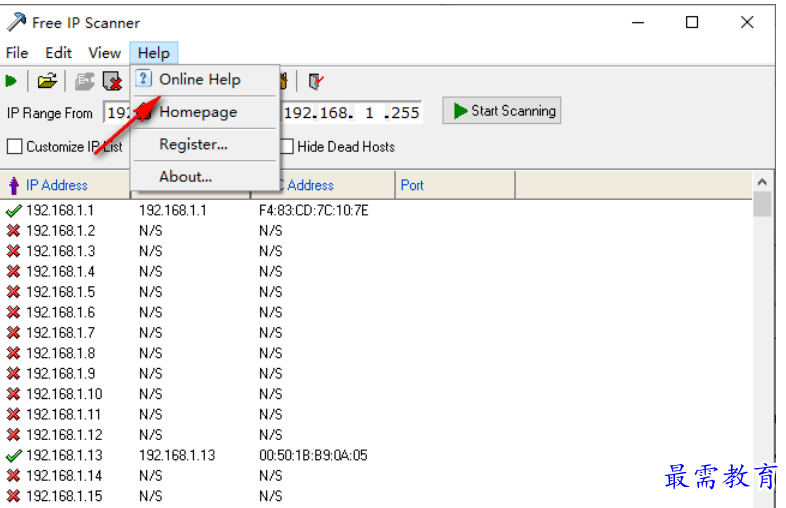Click the red X icon for 192.168.1.14
This screenshot has height=508, width=786.
coord(14,475)
